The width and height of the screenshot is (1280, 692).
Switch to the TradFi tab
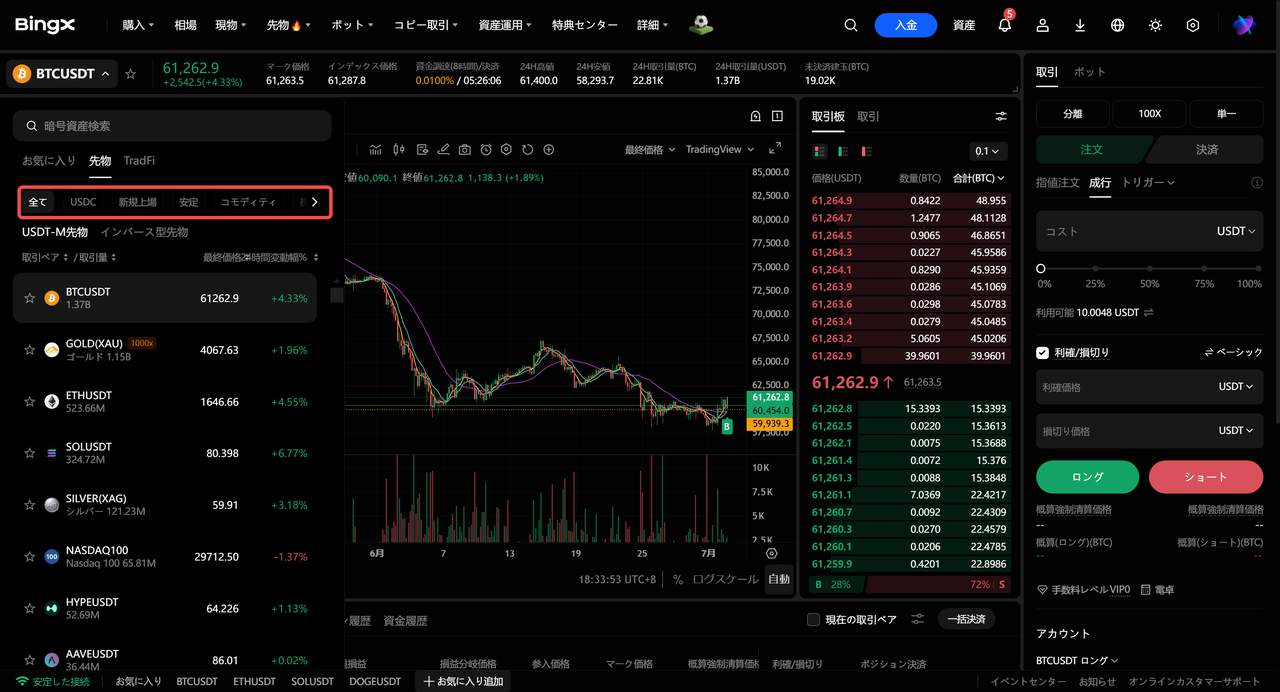pyautogui.click(x=139, y=160)
